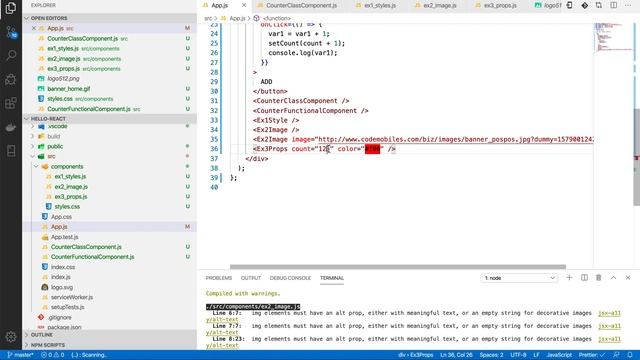640x360 pixels.
Task: Open setupTests.js file
Action: tap(68, 307)
